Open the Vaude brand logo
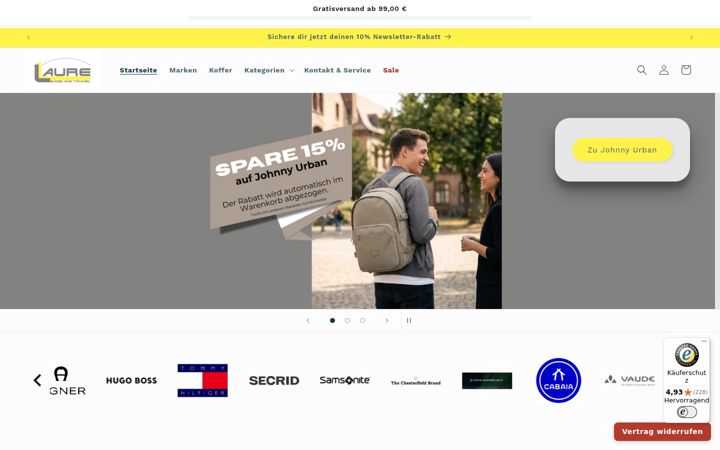Image resolution: width=720 pixels, height=450 pixels. coord(630,380)
